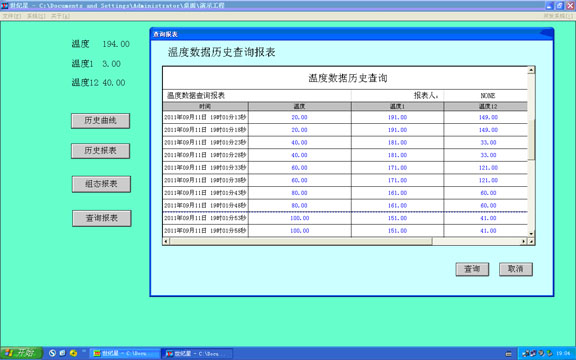Image resolution: width=576 pixels, height=360 pixels.
Task: Select the time cell ending in 19时01分28秒
Action: coord(205,155)
